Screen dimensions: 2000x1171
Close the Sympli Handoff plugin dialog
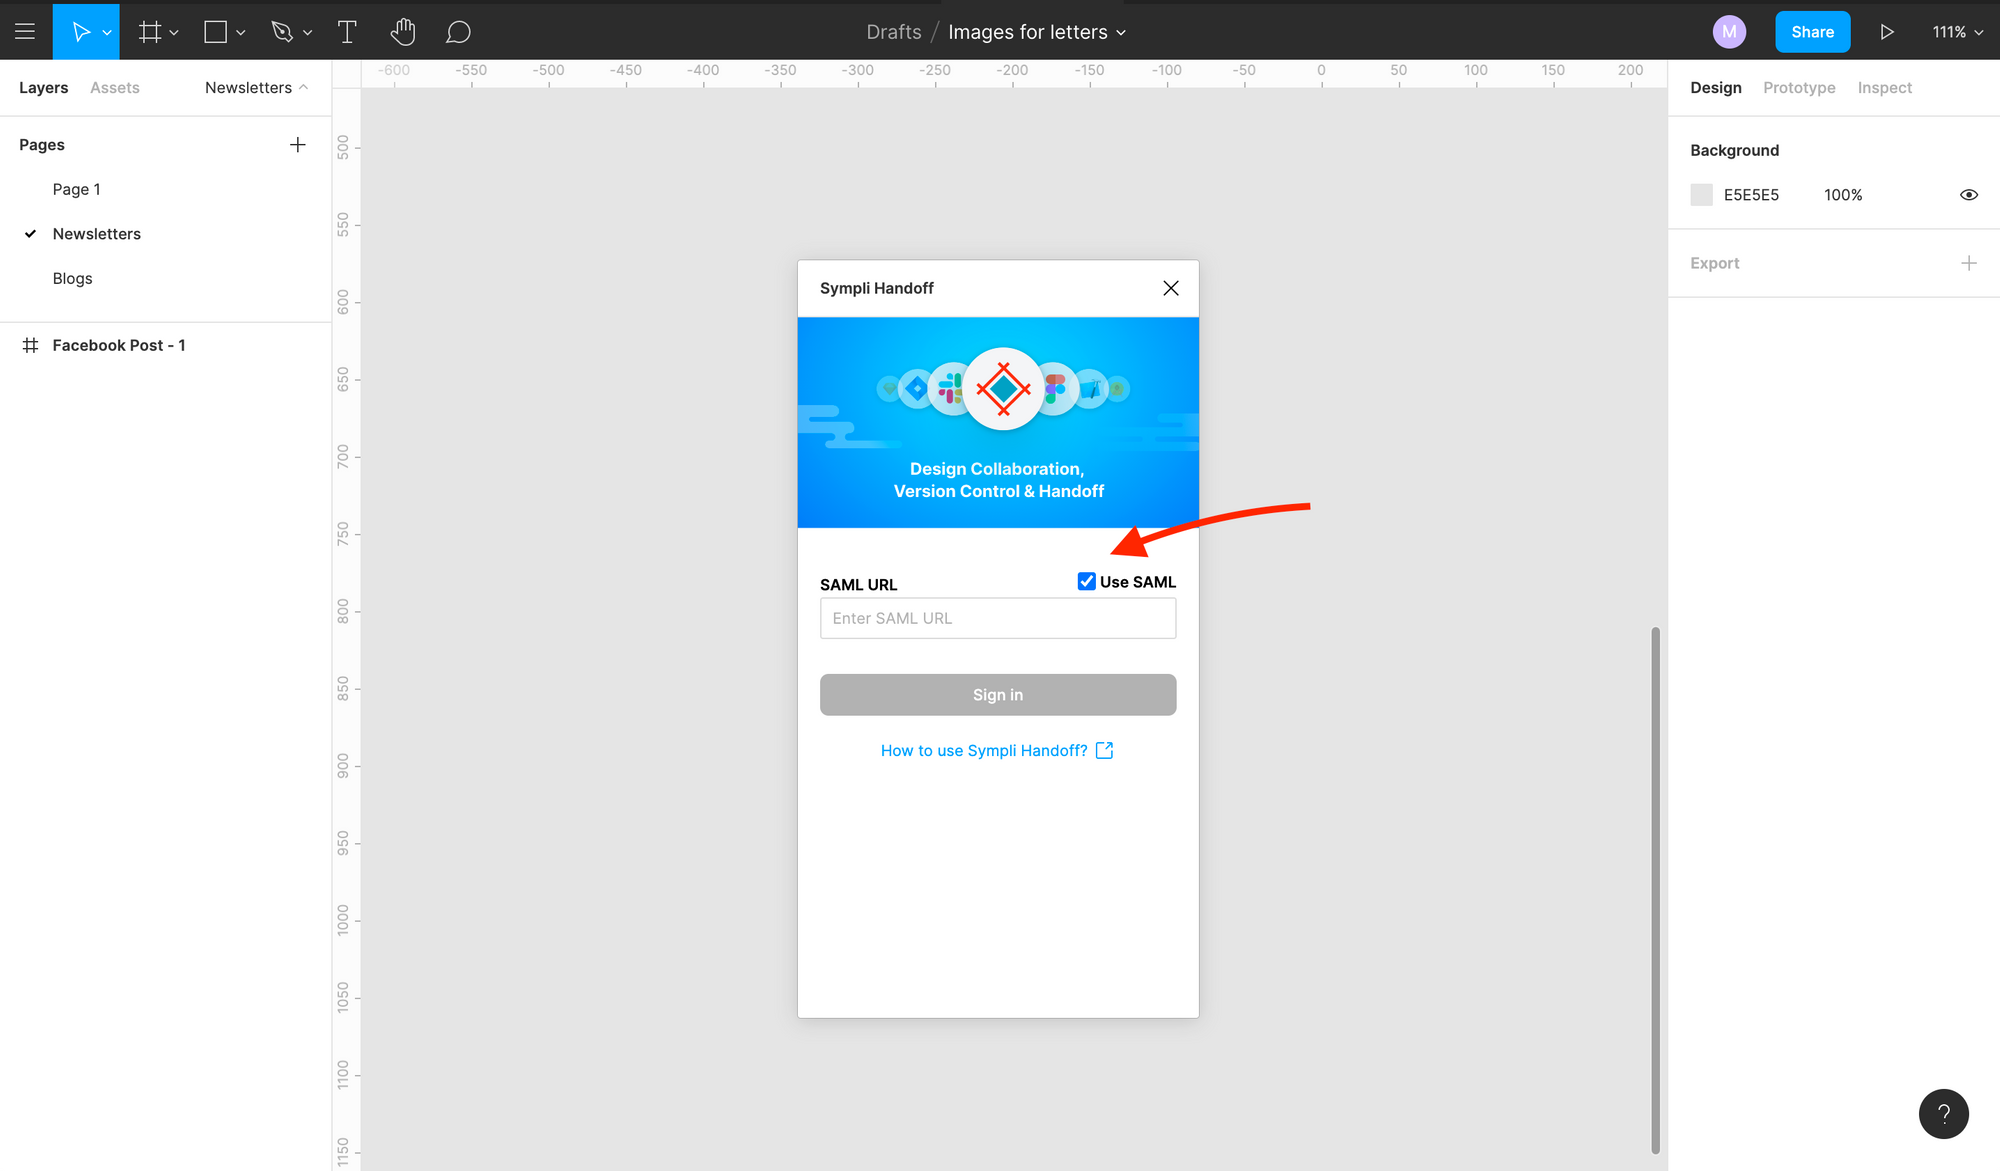click(x=1171, y=288)
